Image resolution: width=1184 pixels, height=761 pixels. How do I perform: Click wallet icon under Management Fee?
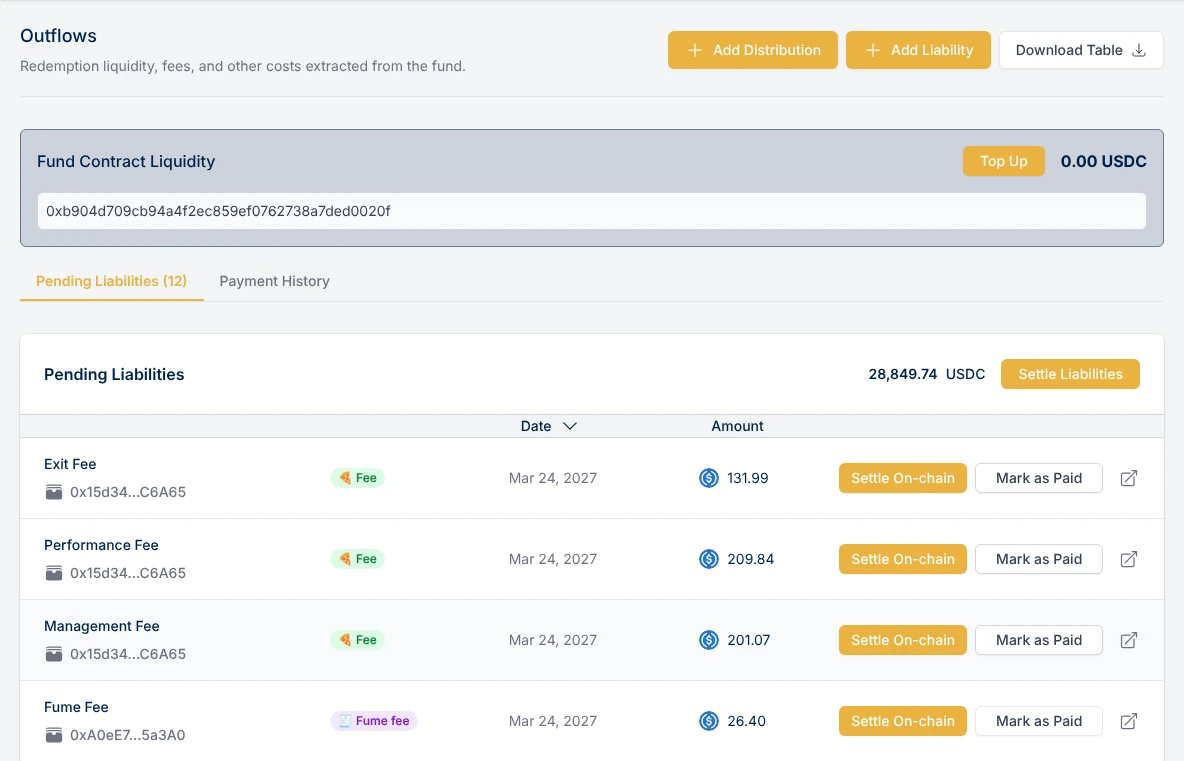pyautogui.click(x=54, y=654)
